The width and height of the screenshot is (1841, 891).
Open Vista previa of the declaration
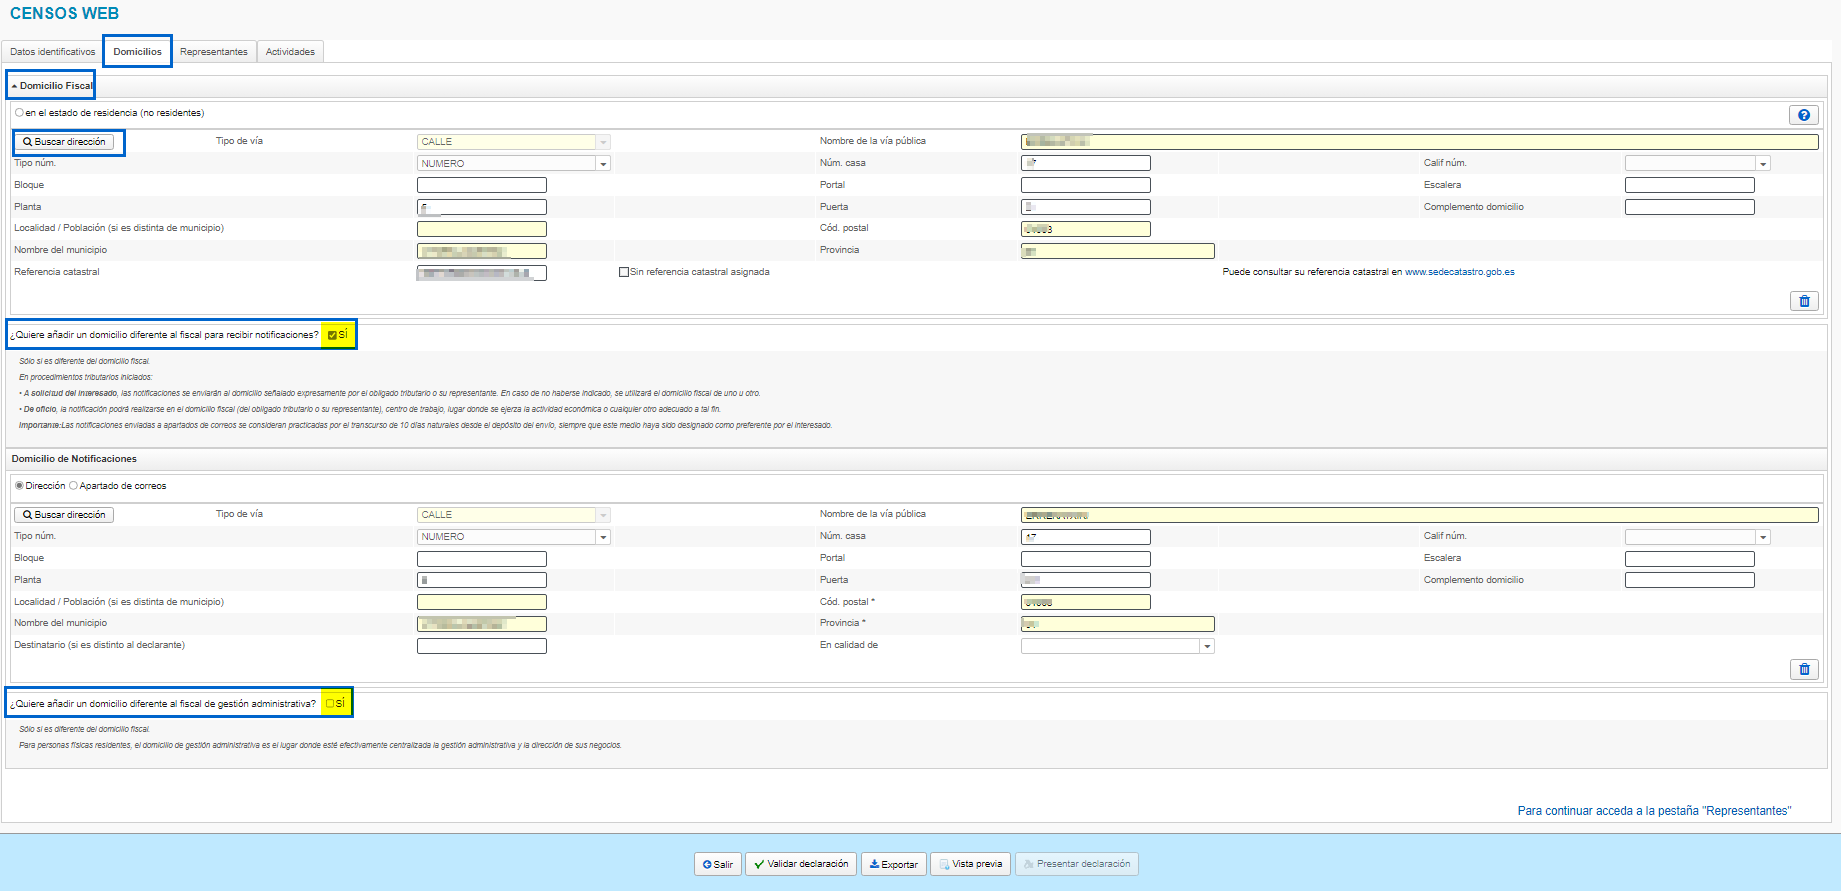(x=970, y=864)
